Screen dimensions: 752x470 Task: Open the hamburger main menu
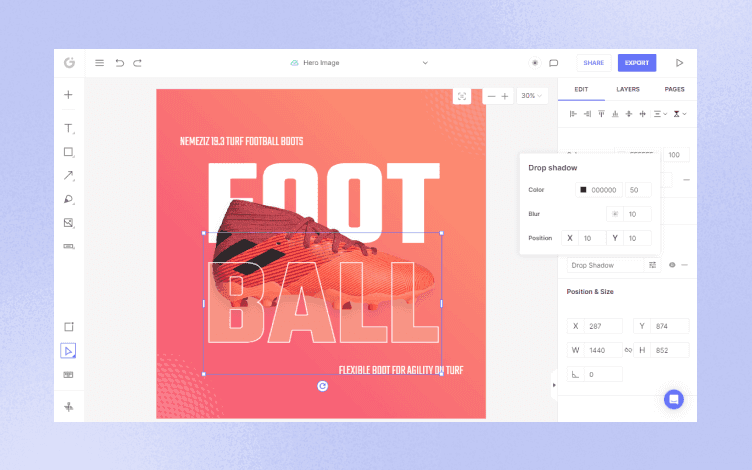click(x=99, y=63)
